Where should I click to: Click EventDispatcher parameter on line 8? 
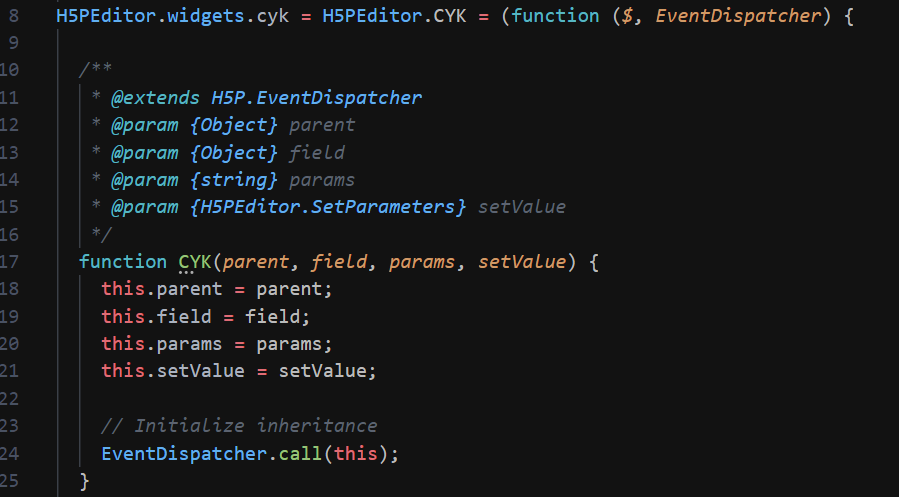[738, 16]
